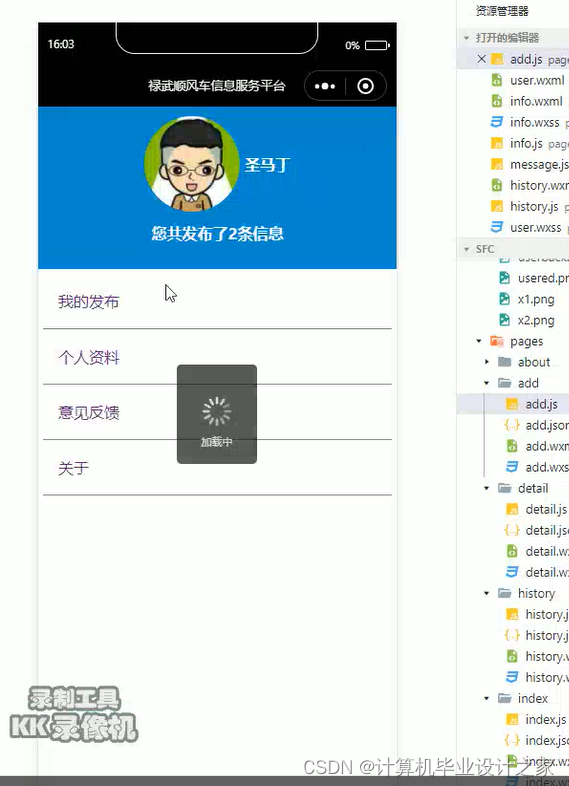Image resolution: width=569 pixels, height=786 pixels.
Task: Open 个人资料 menu entry
Action: [x=217, y=357]
